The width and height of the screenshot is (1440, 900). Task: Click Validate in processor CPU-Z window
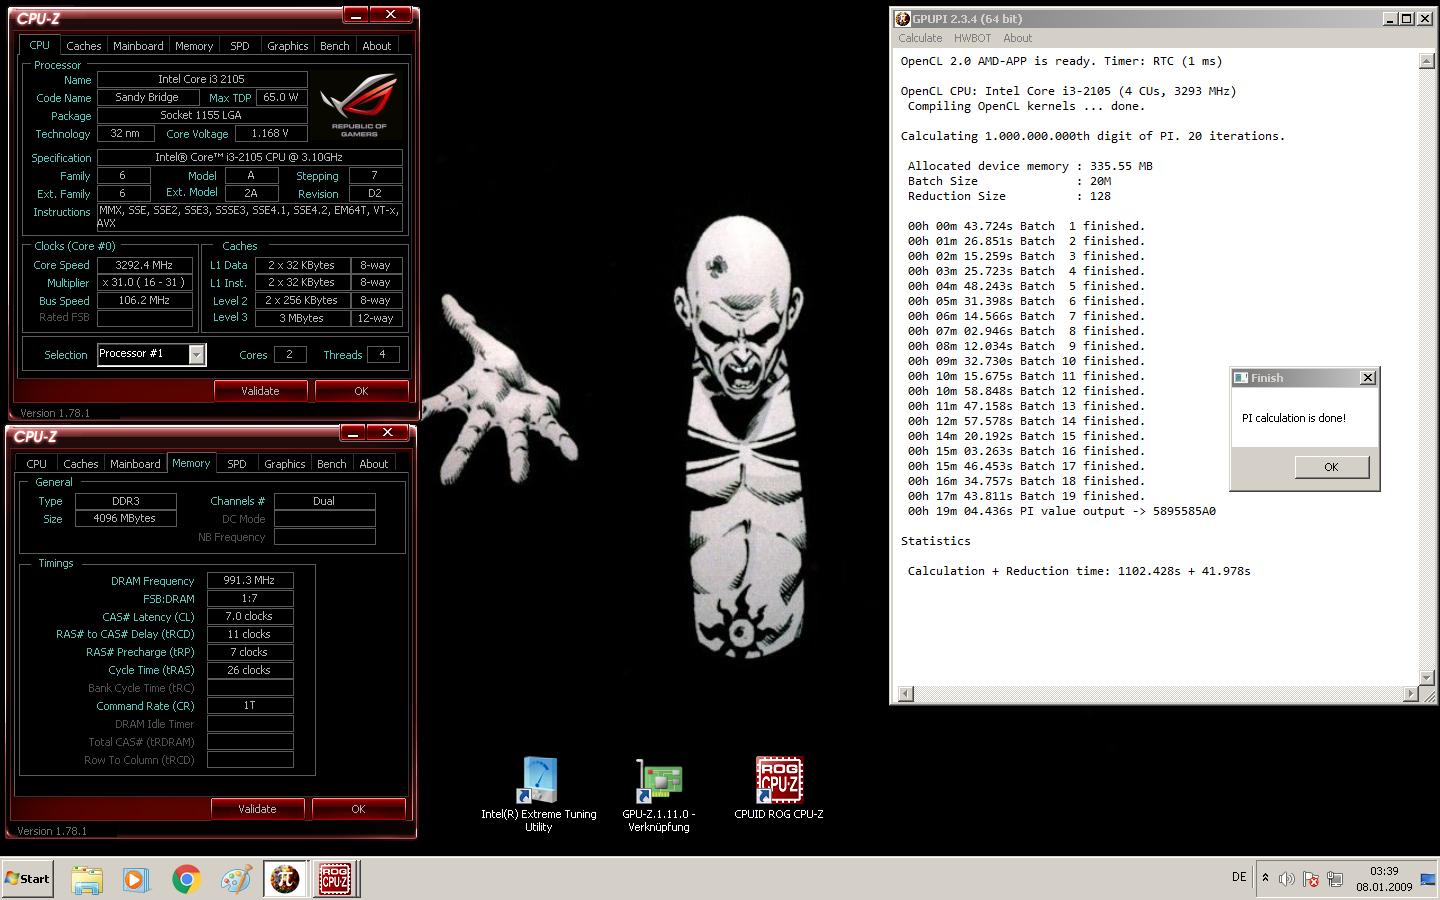coord(260,391)
